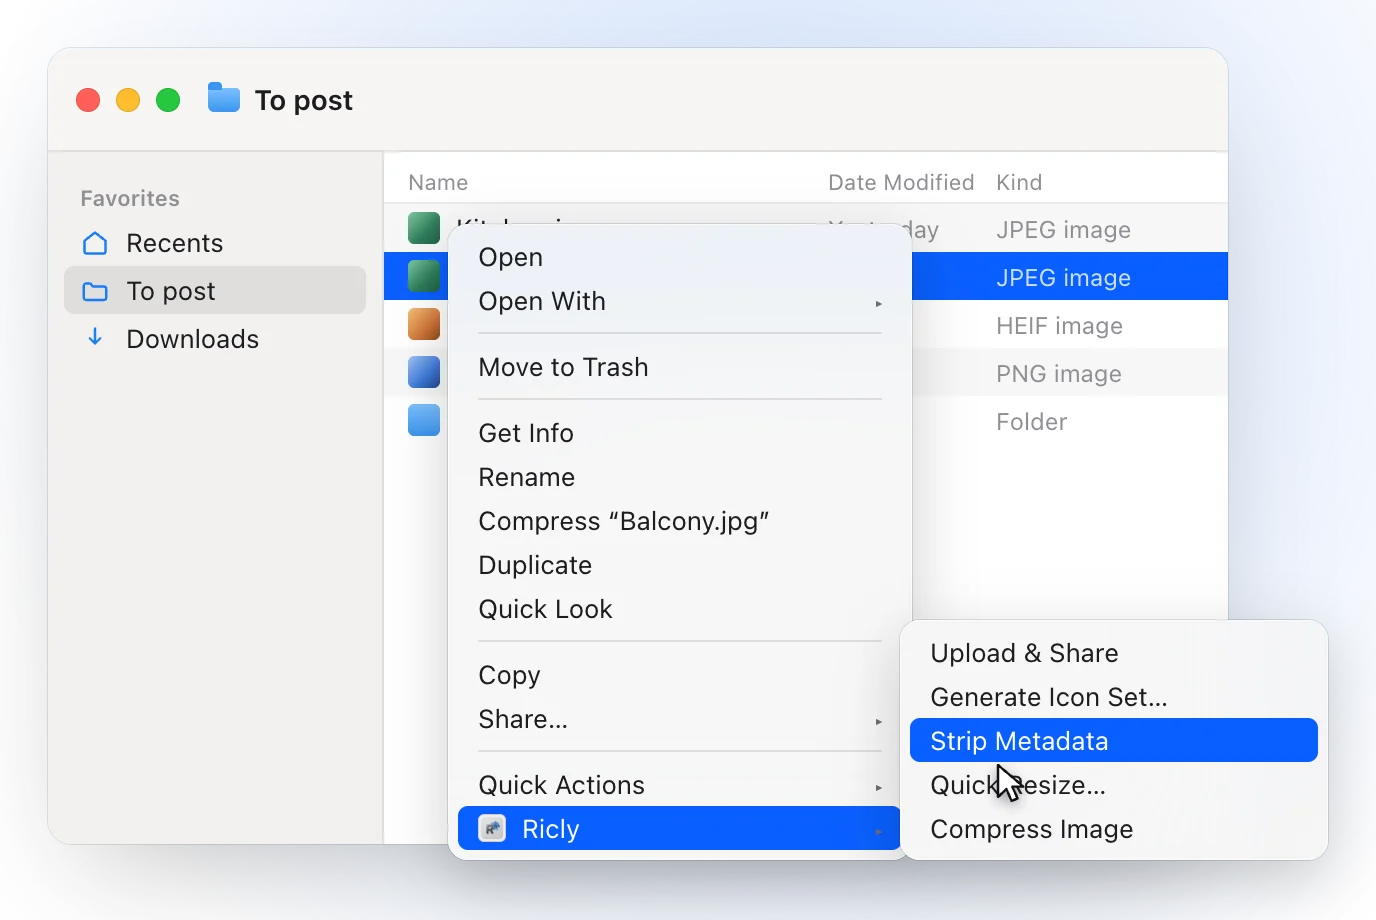Open Downloads via its arrow icon

coord(95,338)
